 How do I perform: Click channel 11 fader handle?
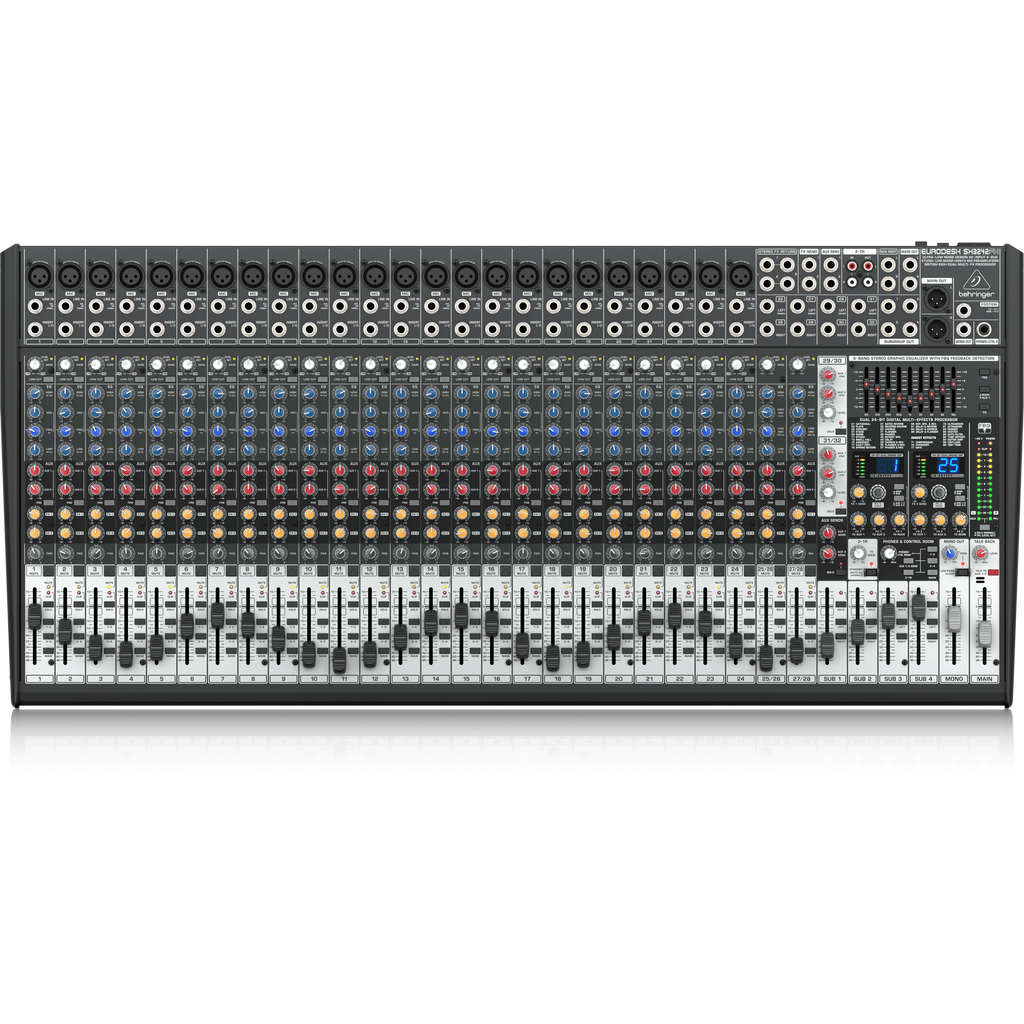pos(339,660)
